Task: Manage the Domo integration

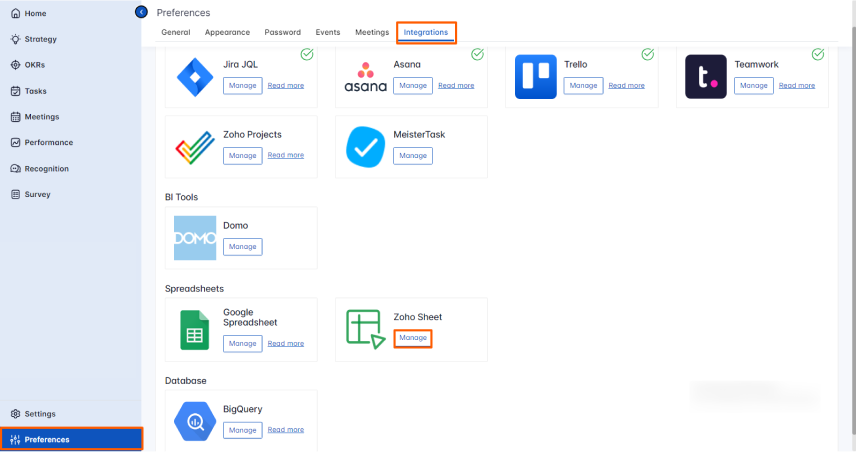Action: coord(242,247)
